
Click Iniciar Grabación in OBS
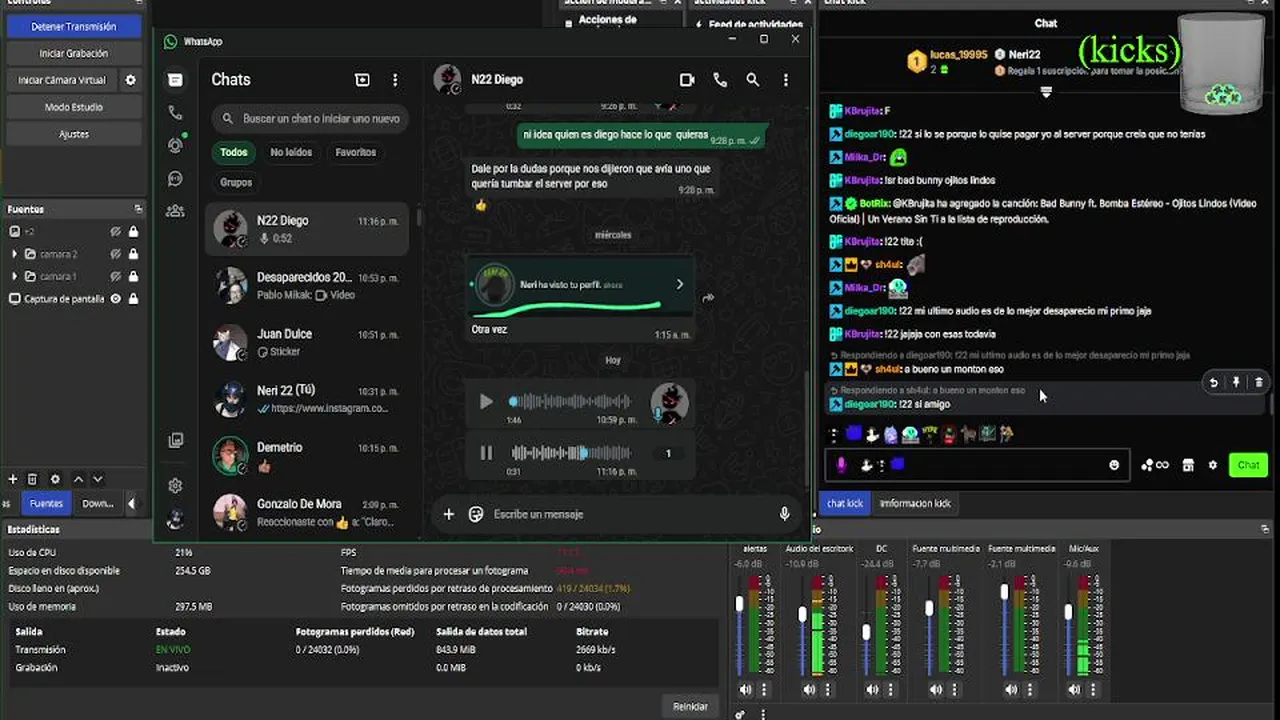coord(73,53)
